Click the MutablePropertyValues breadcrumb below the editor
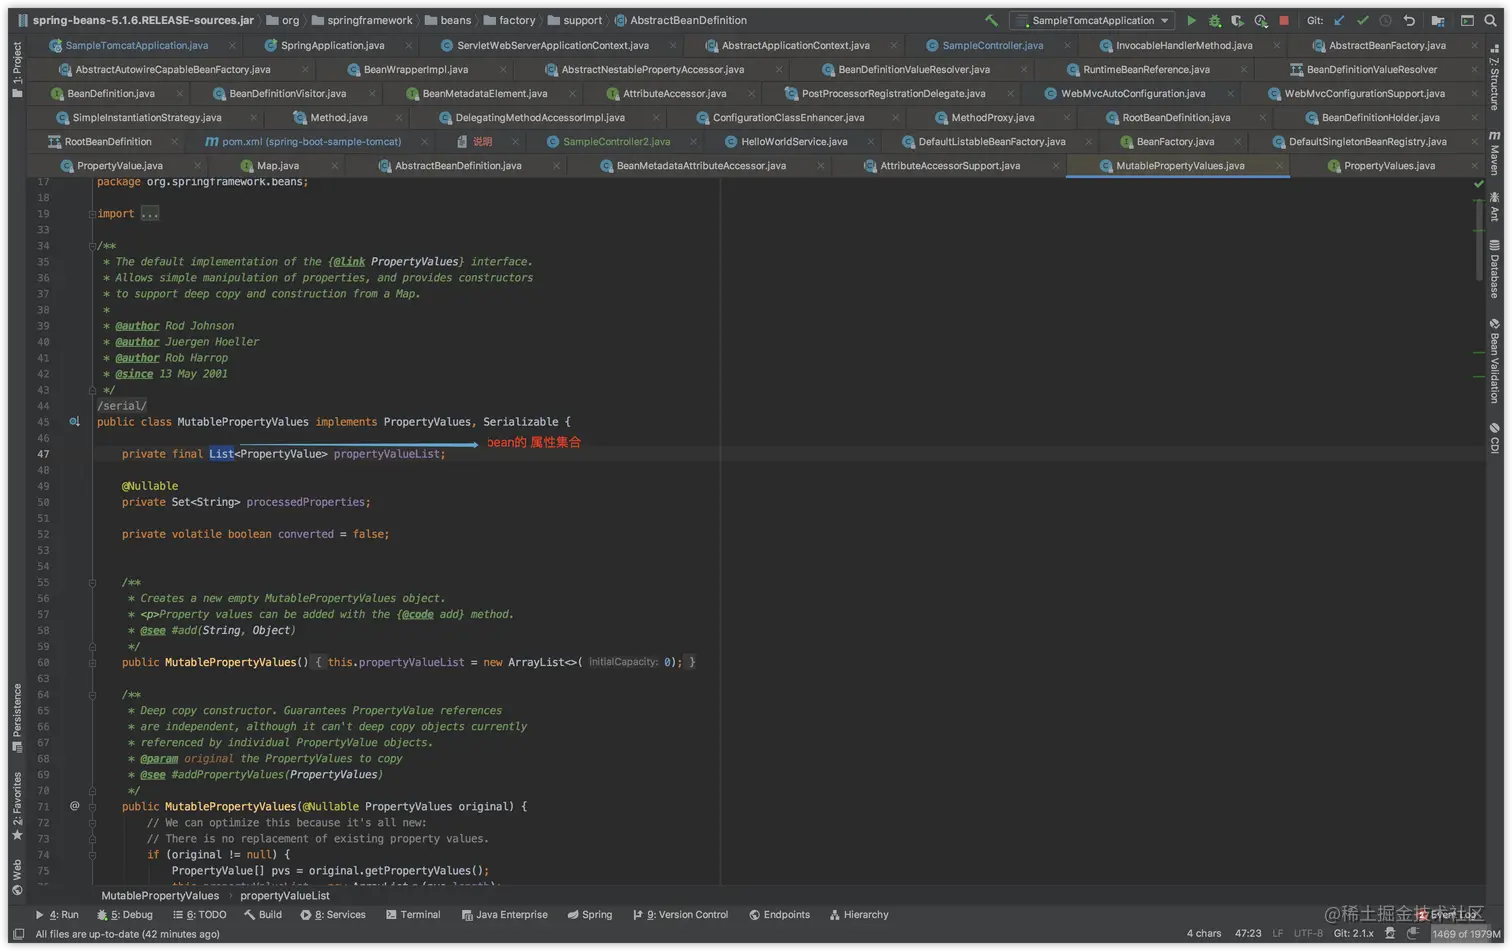Screen dimensions: 1512x951 click(160, 896)
